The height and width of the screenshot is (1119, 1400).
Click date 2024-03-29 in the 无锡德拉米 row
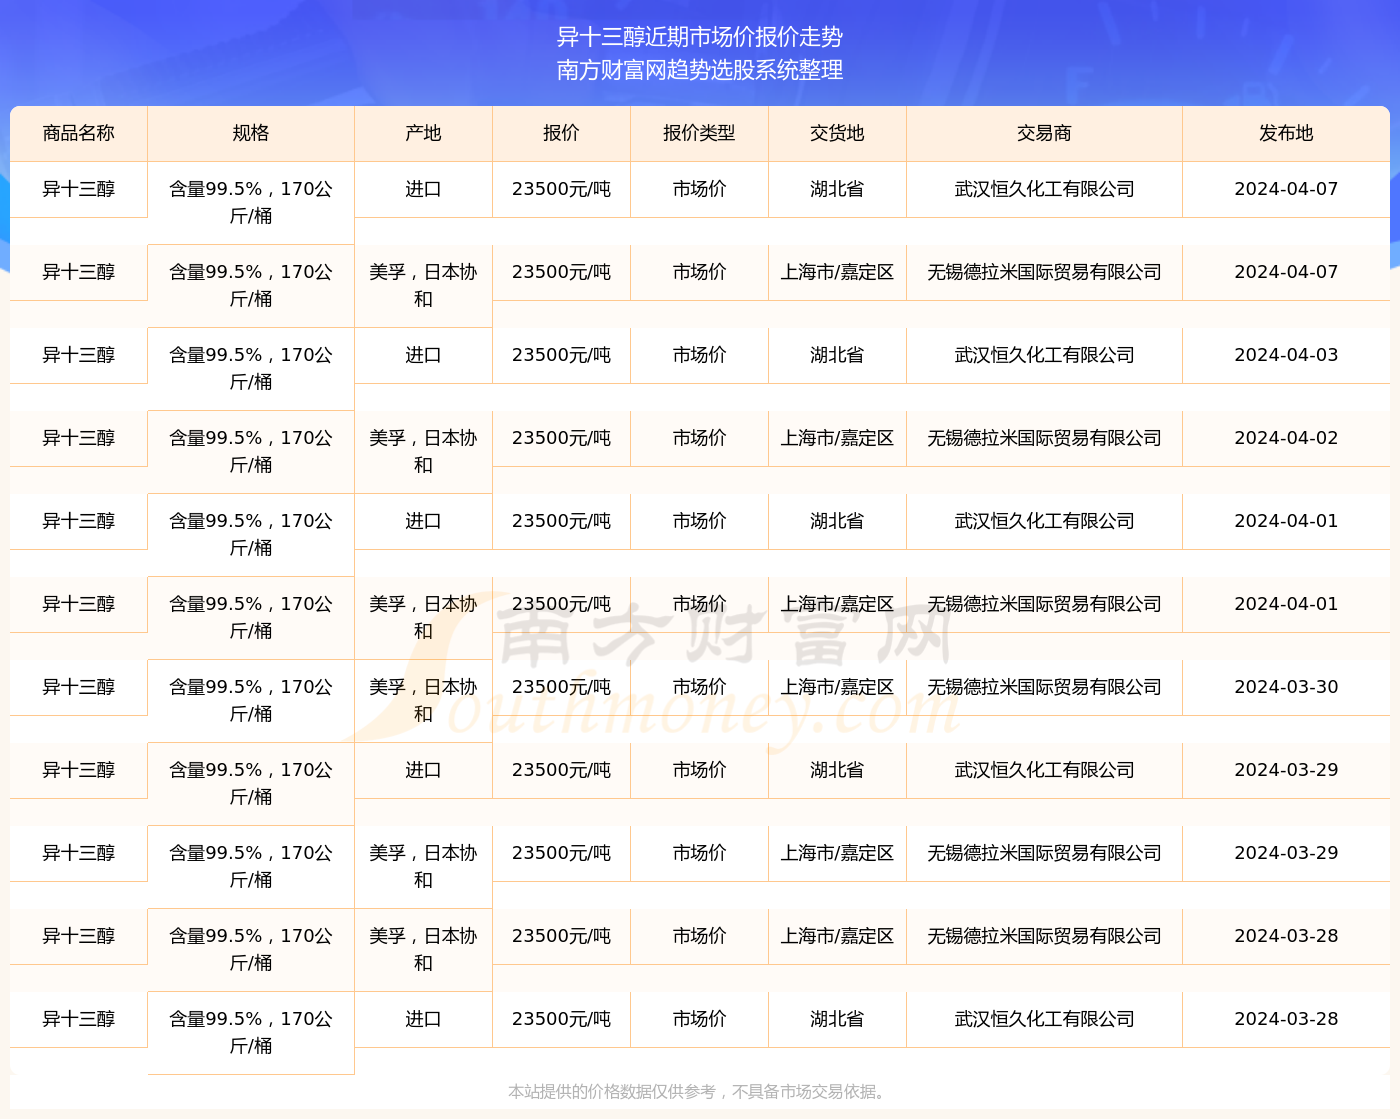[x=1286, y=853]
